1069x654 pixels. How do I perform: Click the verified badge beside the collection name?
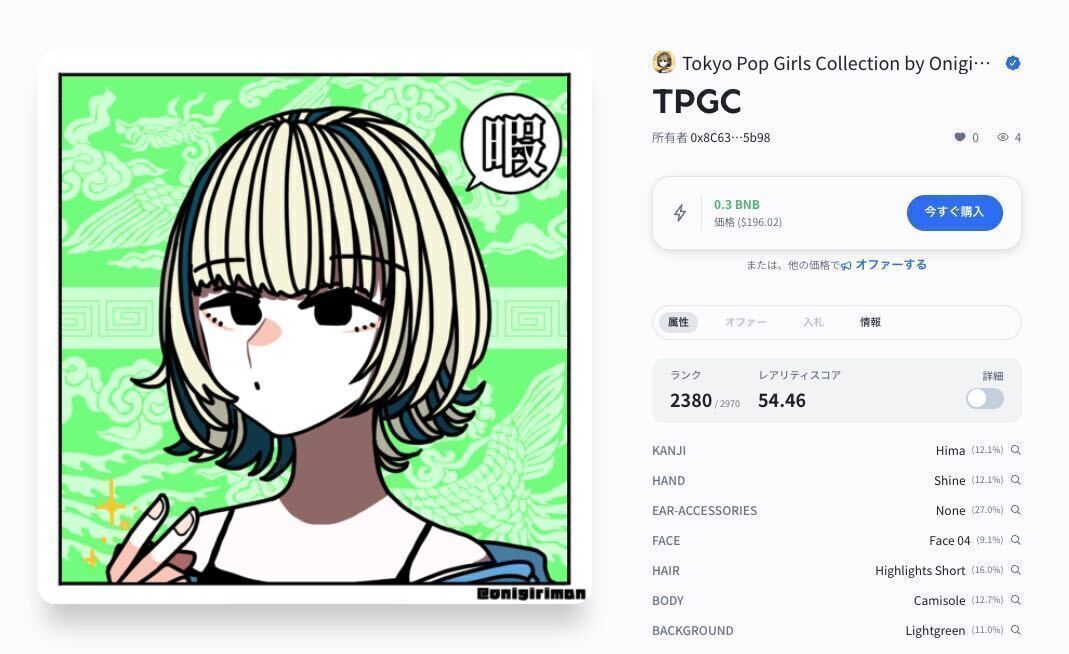pyautogui.click(x=1013, y=63)
